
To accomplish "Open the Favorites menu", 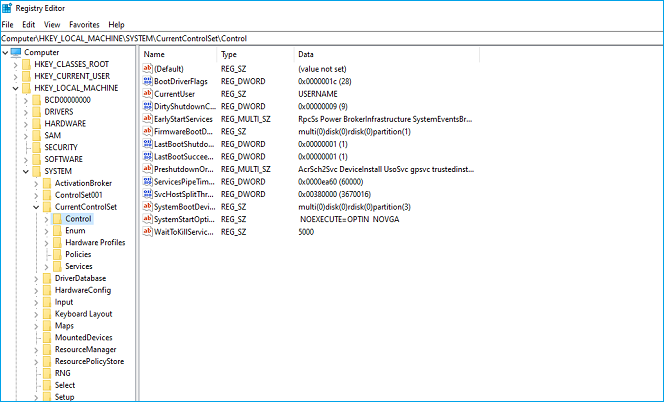I will click(84, 24).
